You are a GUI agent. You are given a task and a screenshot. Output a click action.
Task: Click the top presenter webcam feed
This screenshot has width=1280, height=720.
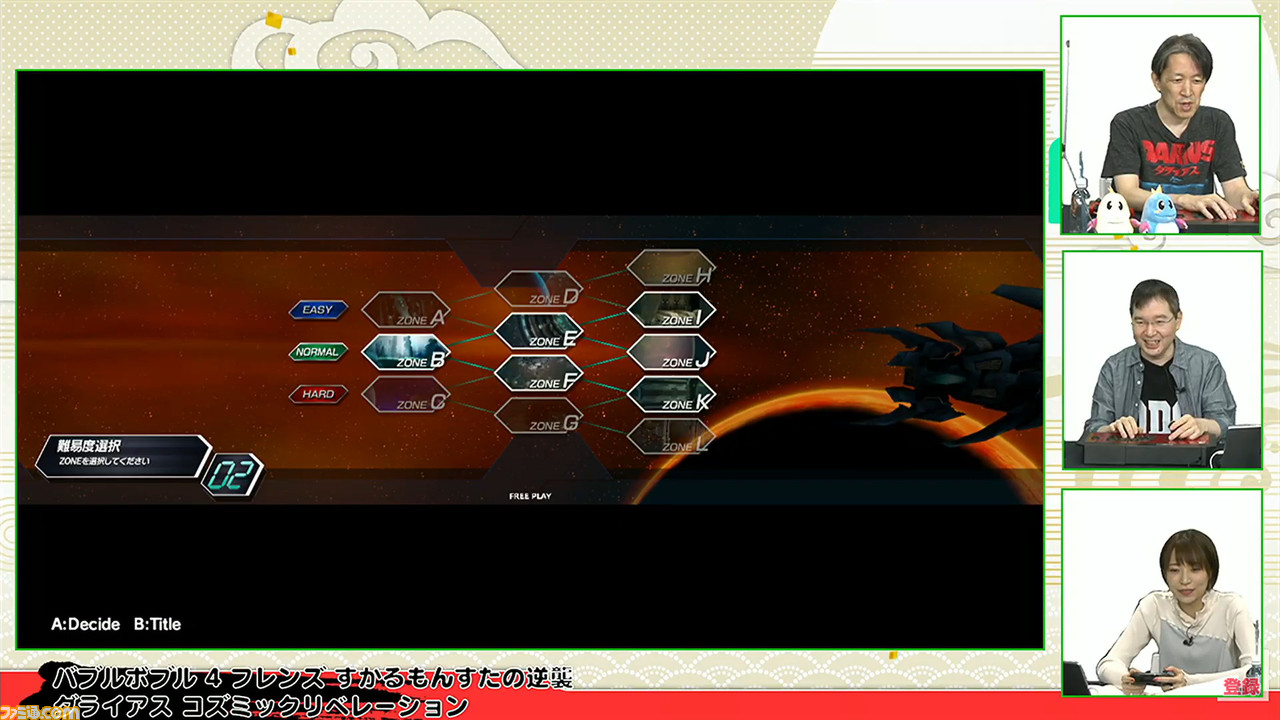click(1160, 125)
